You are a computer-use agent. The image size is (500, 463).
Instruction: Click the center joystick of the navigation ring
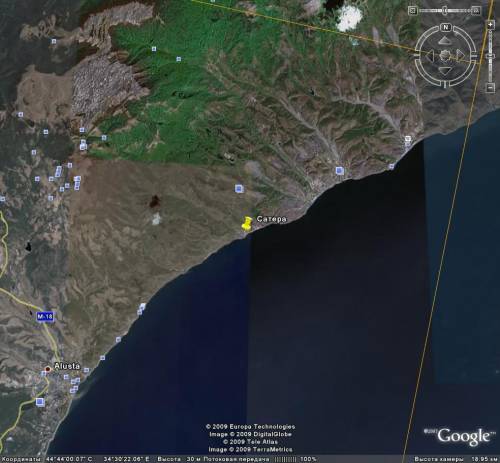445,55
